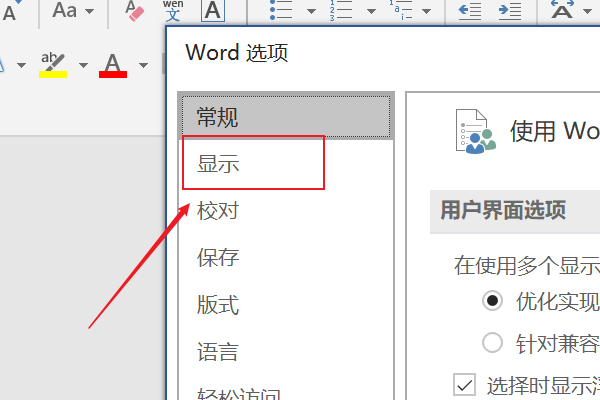Expand the numbering library dropdown arrow
The width and height of the screenshot is (600, 400).
[371, 11]
